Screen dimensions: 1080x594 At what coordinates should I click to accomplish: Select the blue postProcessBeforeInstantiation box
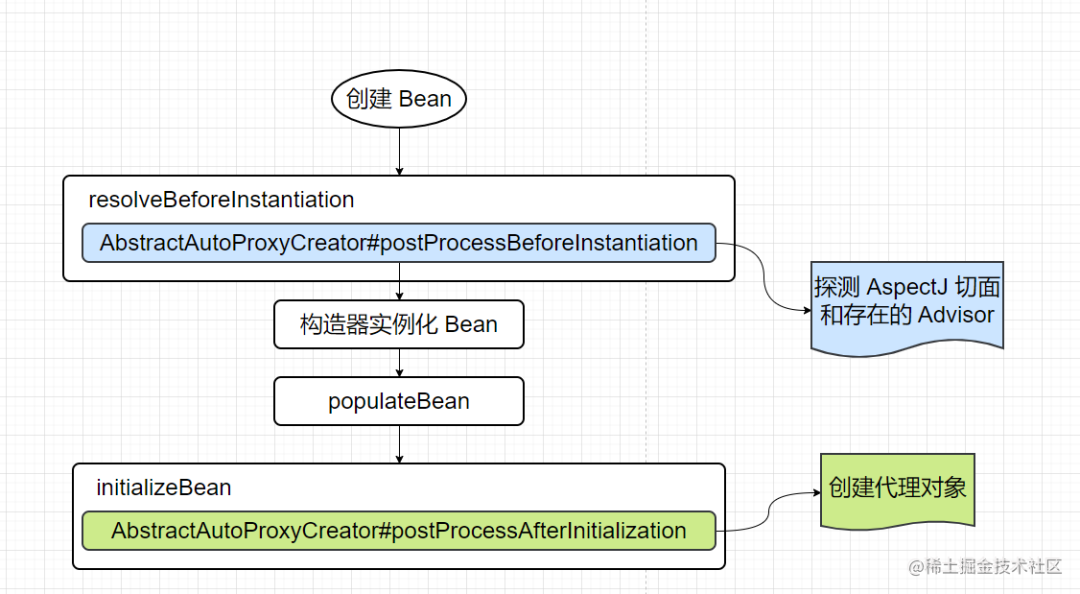tap(398, 243)
